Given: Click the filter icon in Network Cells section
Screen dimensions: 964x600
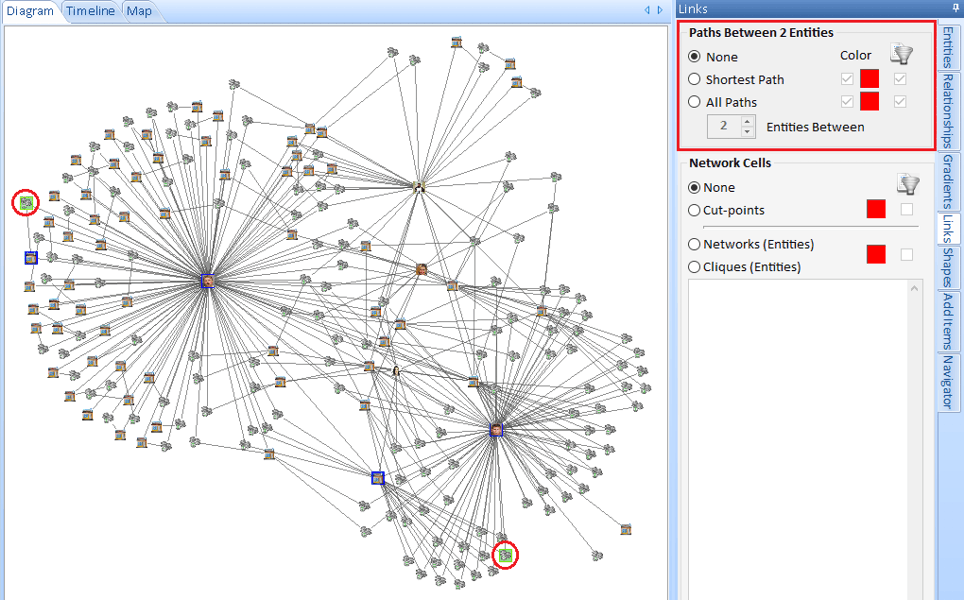Looking at the screenshot, I should click(908, 185).
